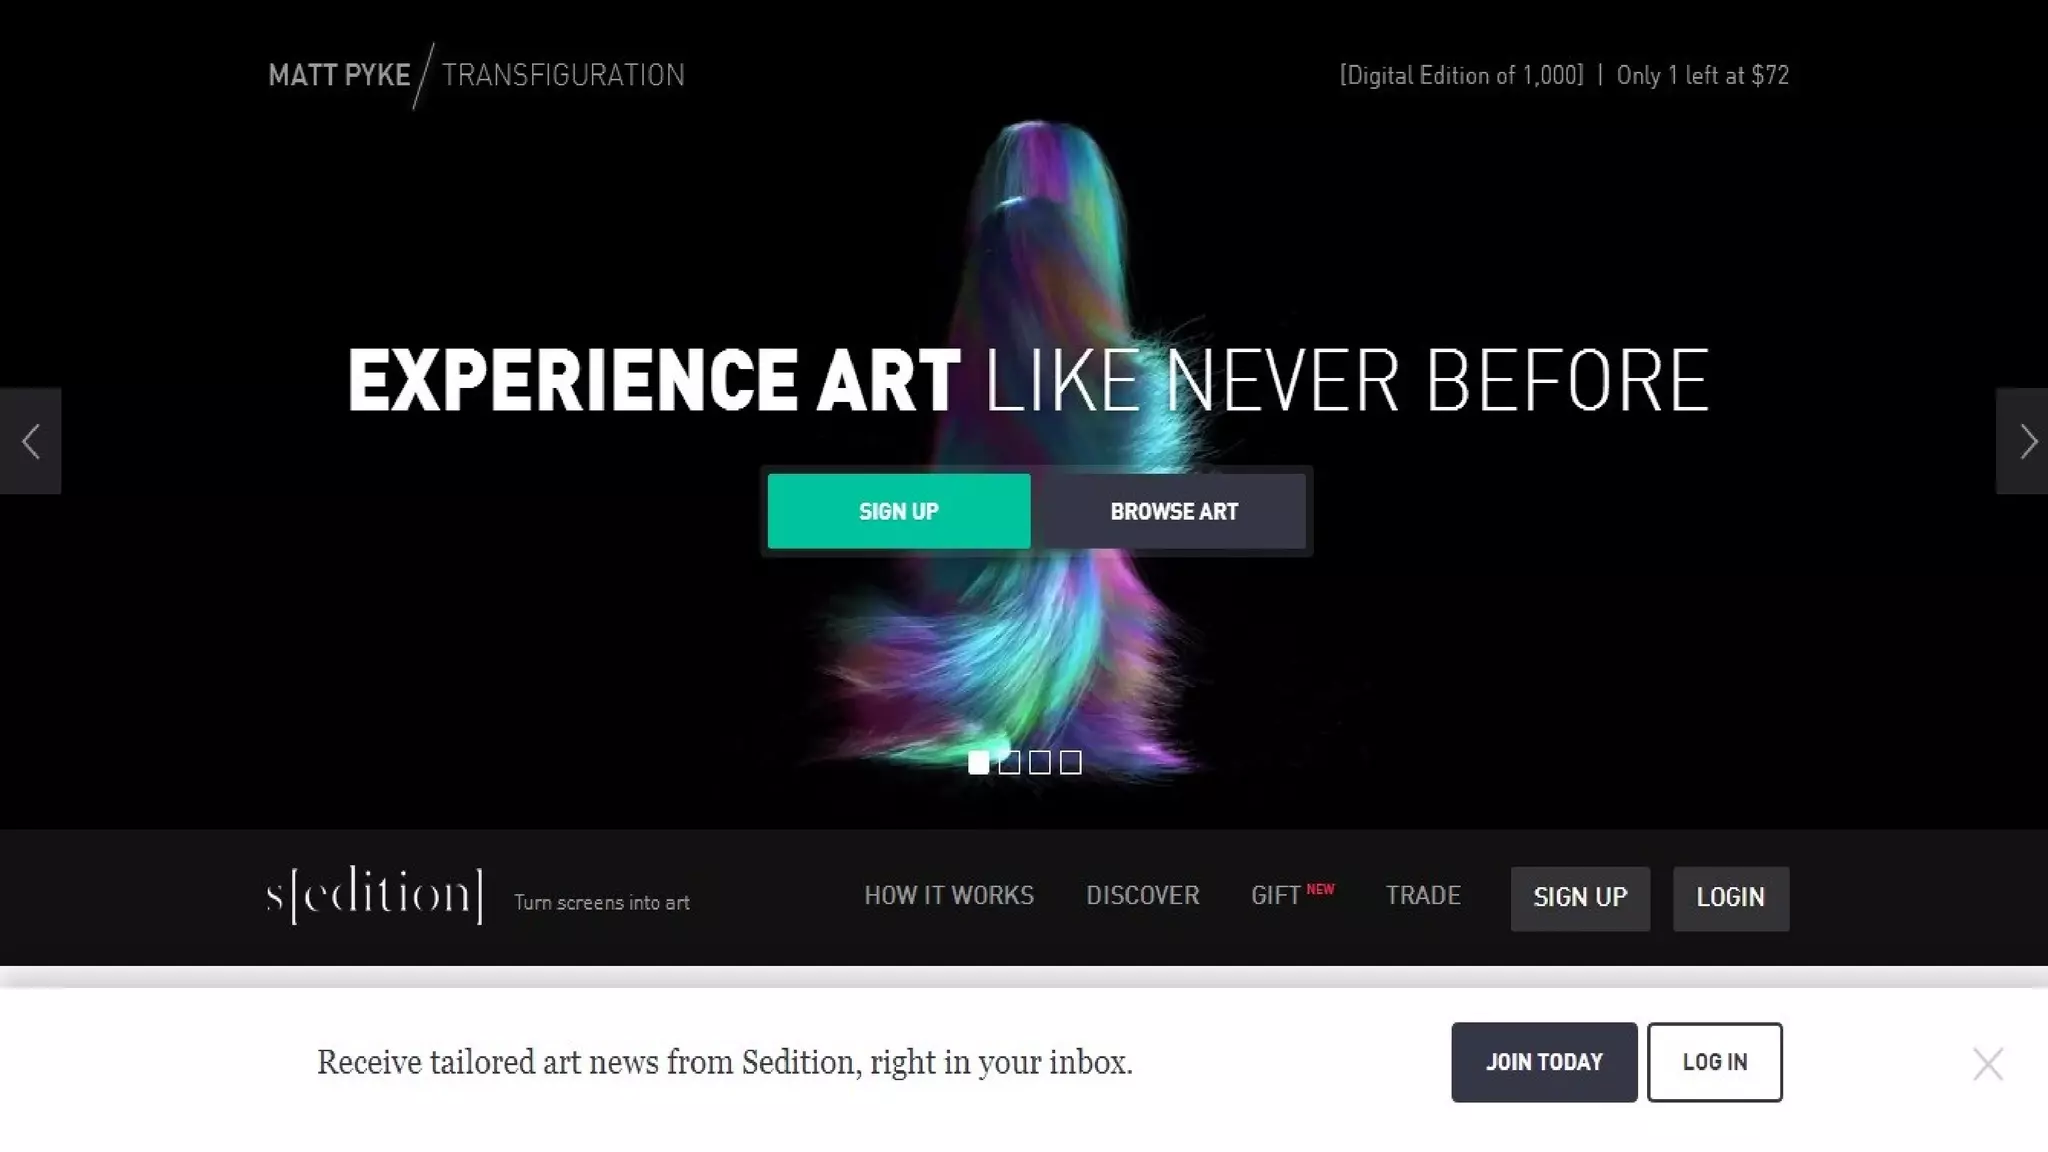Open the s[edition] logo home link

[x=375, y=896]
